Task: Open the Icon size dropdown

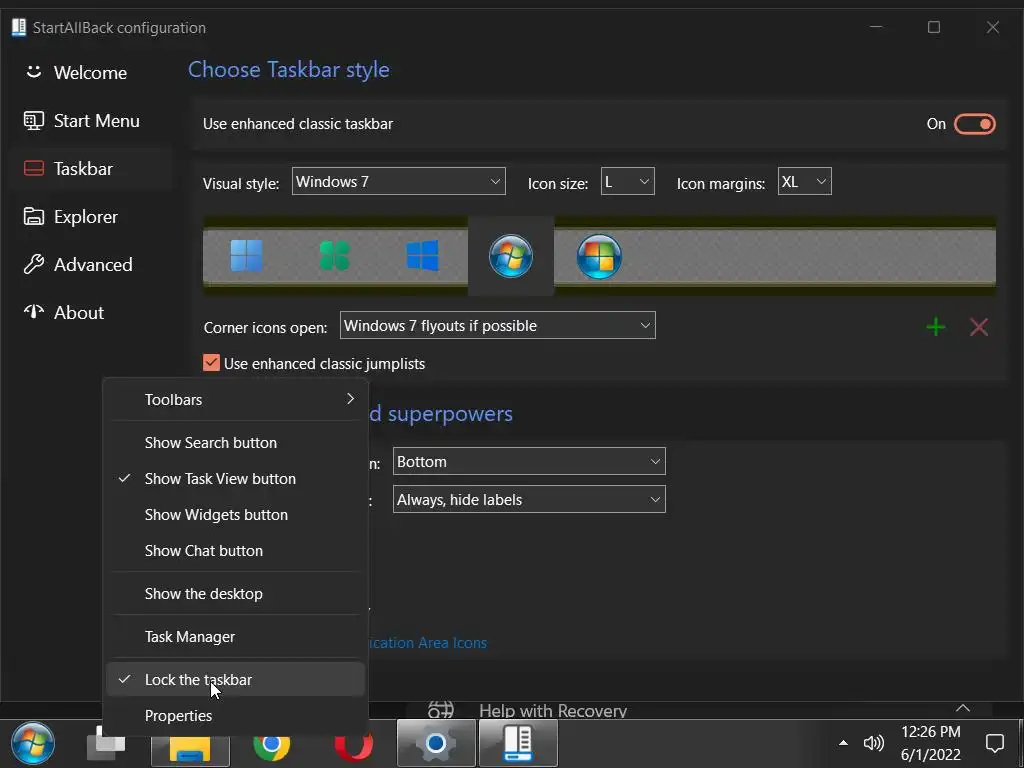Action: click(x=627, y=182)
